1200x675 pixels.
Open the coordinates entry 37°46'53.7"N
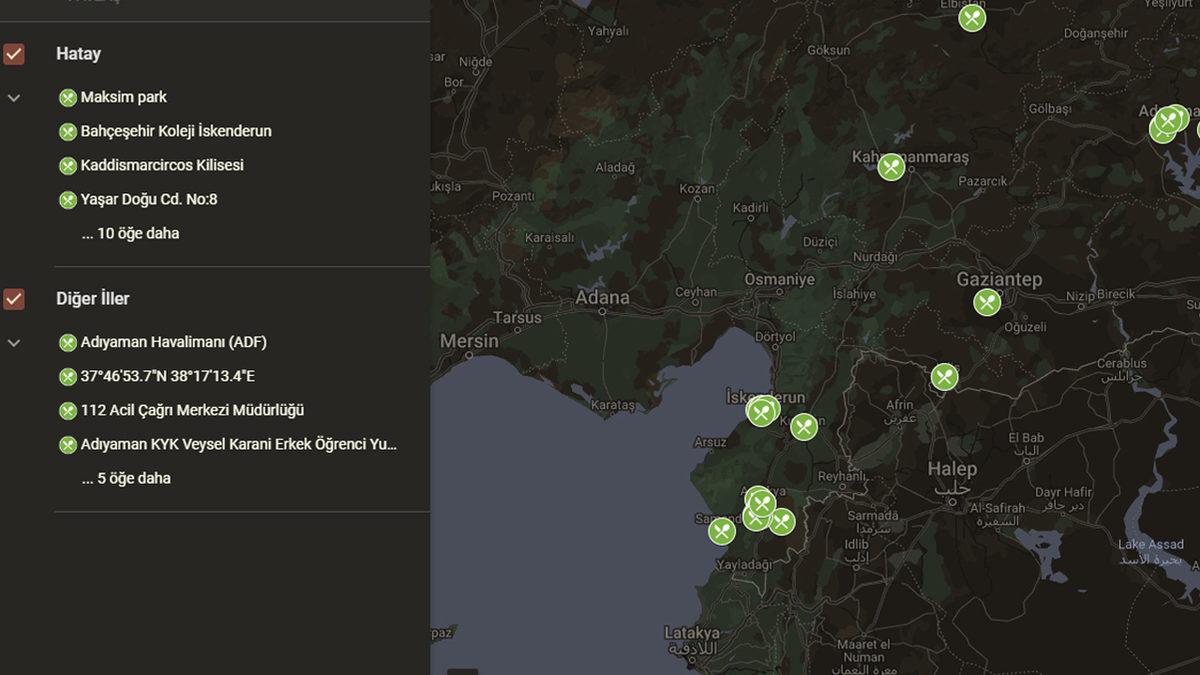coord(168,377)
